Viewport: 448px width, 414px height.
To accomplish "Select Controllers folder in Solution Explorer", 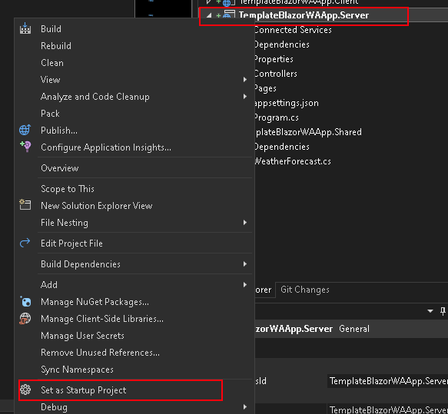I will click(275, 74).
